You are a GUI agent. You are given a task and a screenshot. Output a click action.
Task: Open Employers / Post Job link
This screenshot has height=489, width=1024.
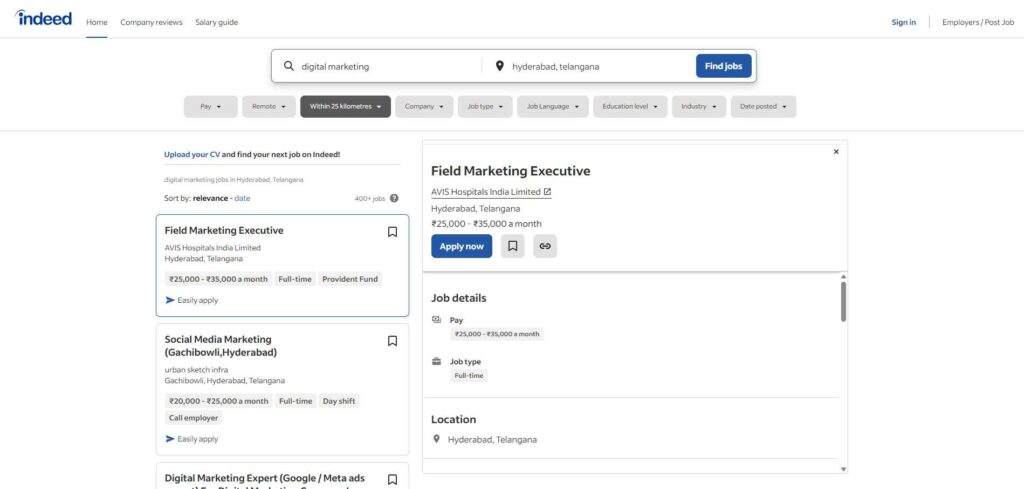point(978,22)
